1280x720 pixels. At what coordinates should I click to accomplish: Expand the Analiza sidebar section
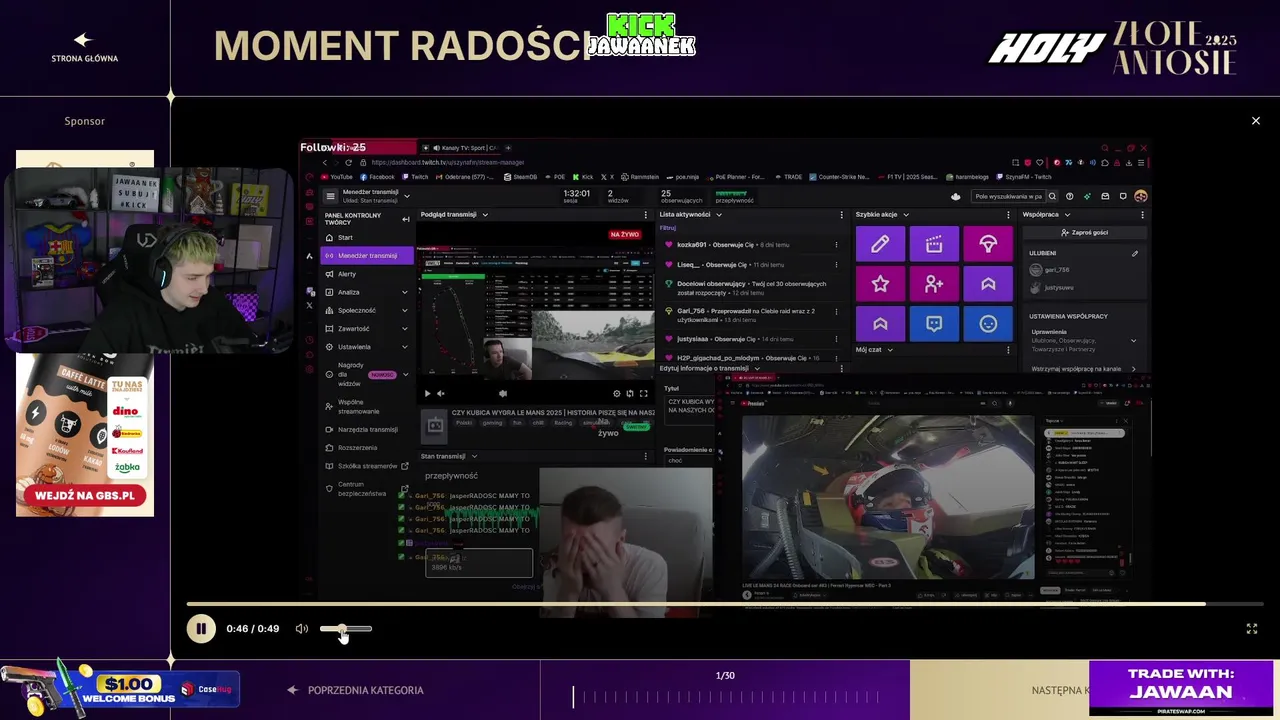(x=404, y=292)
